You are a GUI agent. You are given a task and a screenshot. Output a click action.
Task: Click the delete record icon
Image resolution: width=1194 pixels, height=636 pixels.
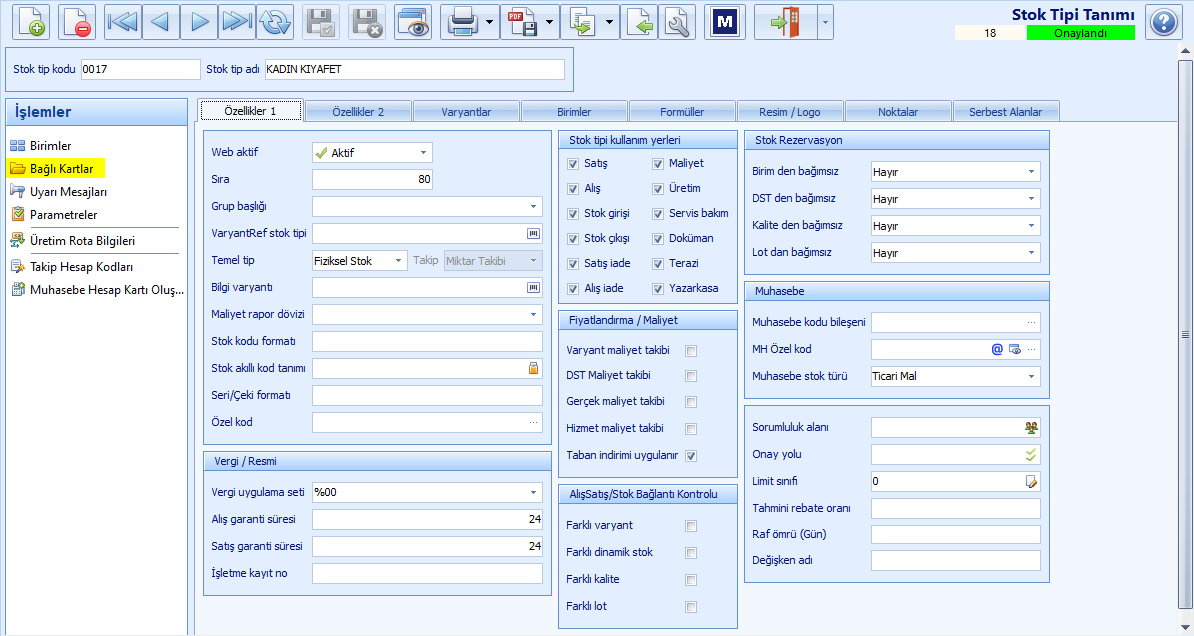pyautogui.click(x=77, y=22)
